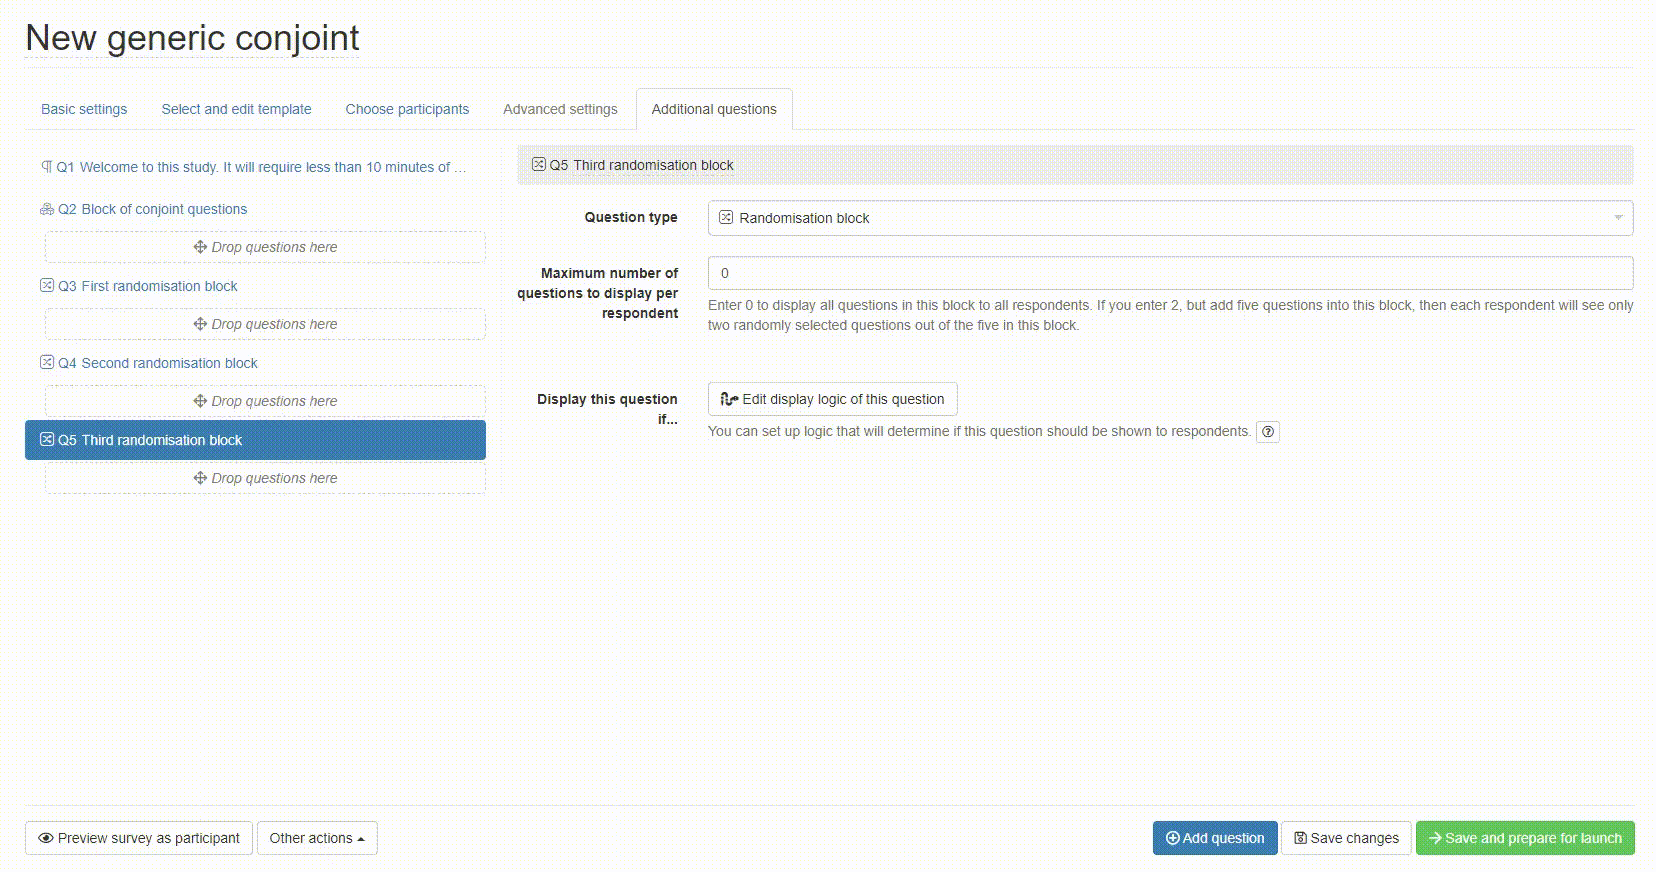Viewport: 1656px width, 872px height.
Task: Click randomisation icon in yellow Q5 header
Action: tap(538, 164)
